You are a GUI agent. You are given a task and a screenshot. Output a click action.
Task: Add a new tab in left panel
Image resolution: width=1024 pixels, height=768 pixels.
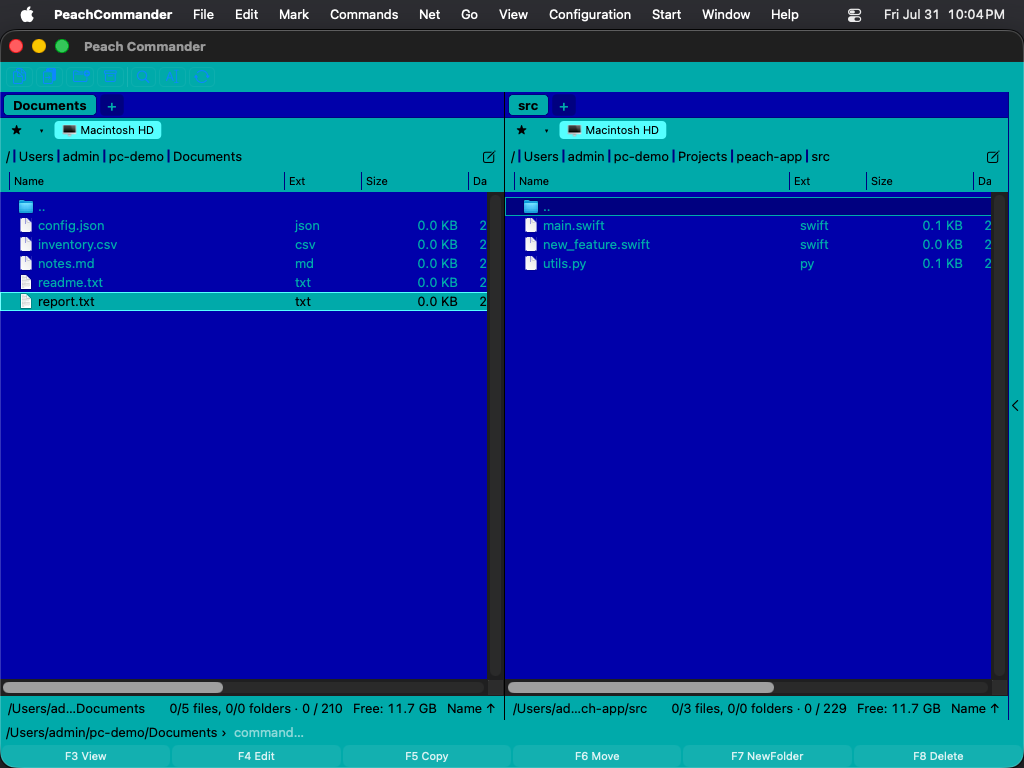tap(112, 106)
